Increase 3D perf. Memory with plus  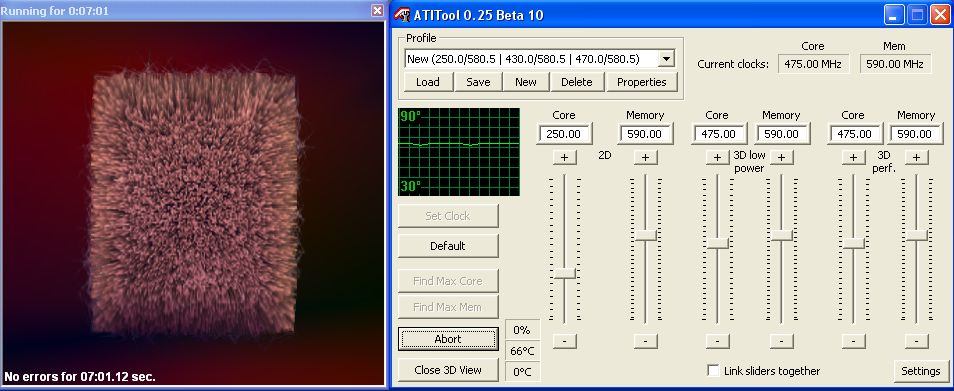(x=916, y=157)
